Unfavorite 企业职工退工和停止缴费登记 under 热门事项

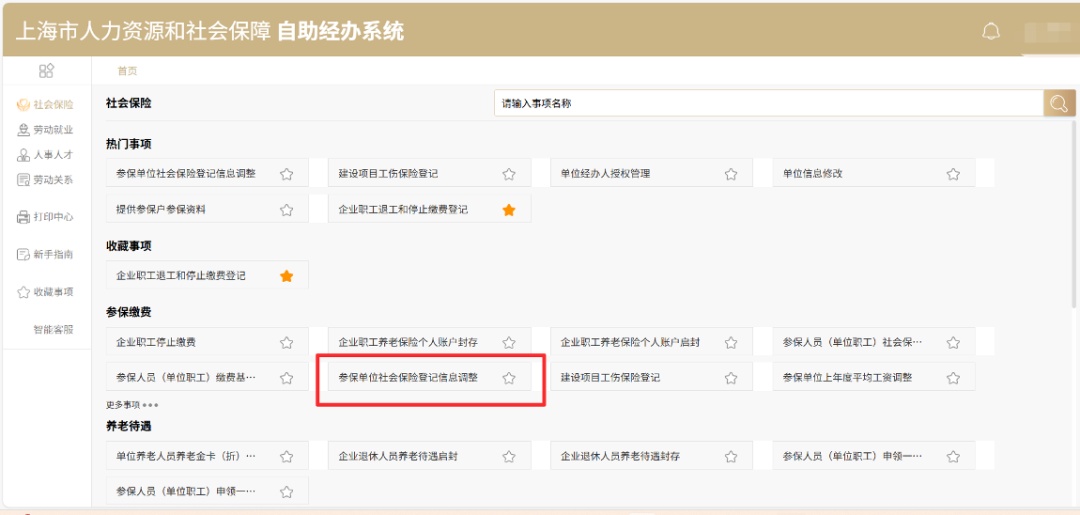[509, 210]
